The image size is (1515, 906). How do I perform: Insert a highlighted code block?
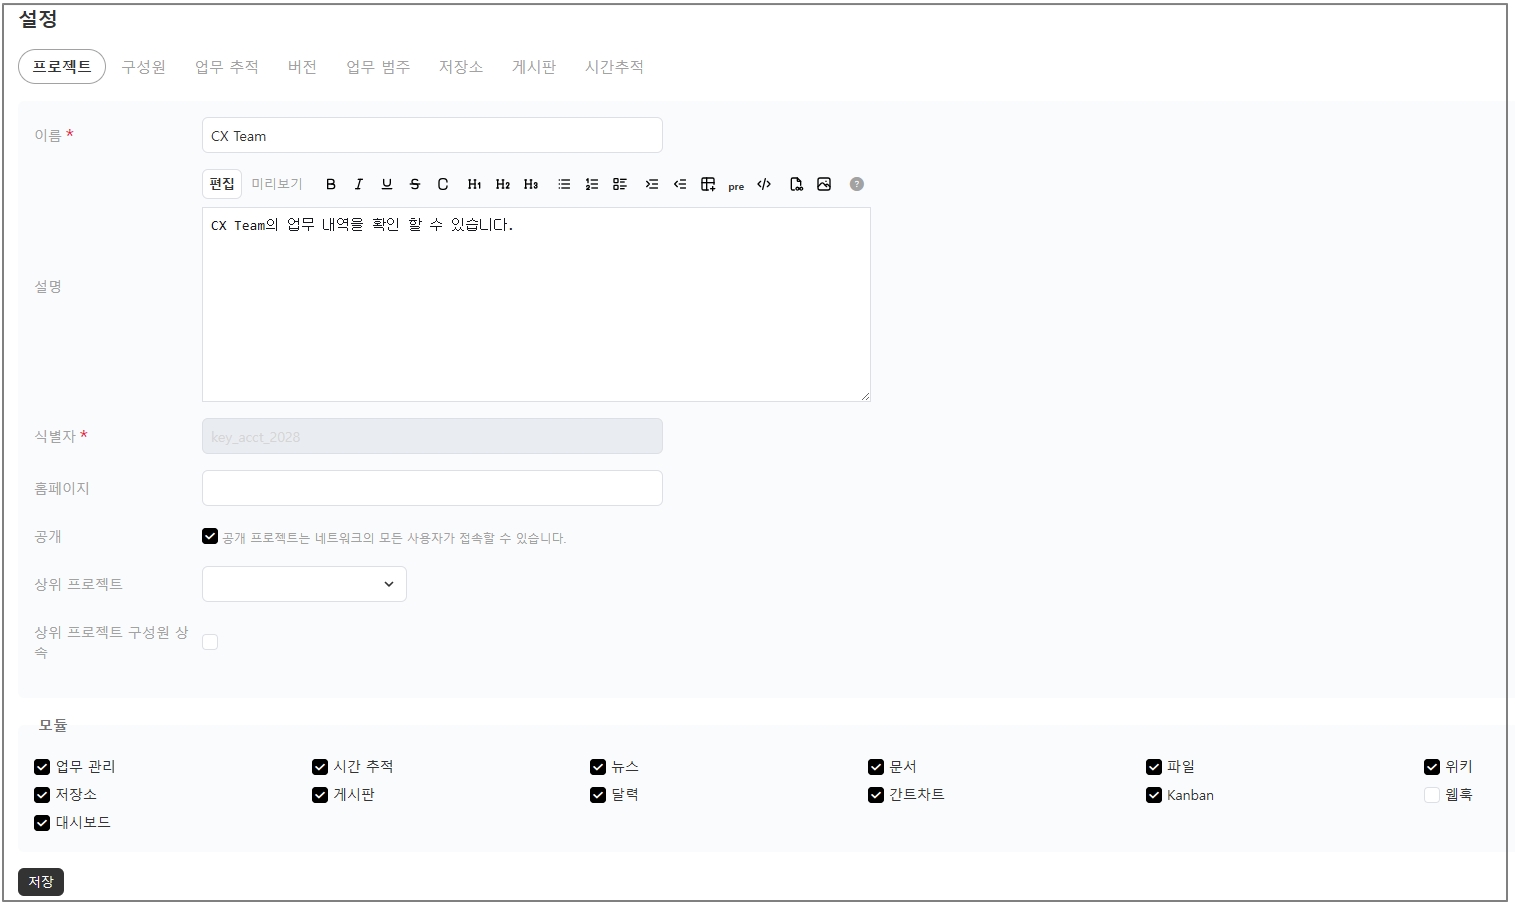(764, 184)
